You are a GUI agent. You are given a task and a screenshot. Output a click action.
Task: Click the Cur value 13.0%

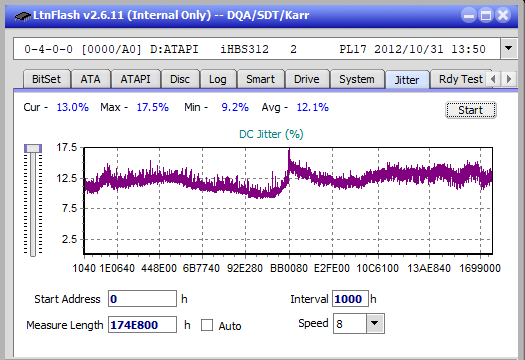(72, 107)
